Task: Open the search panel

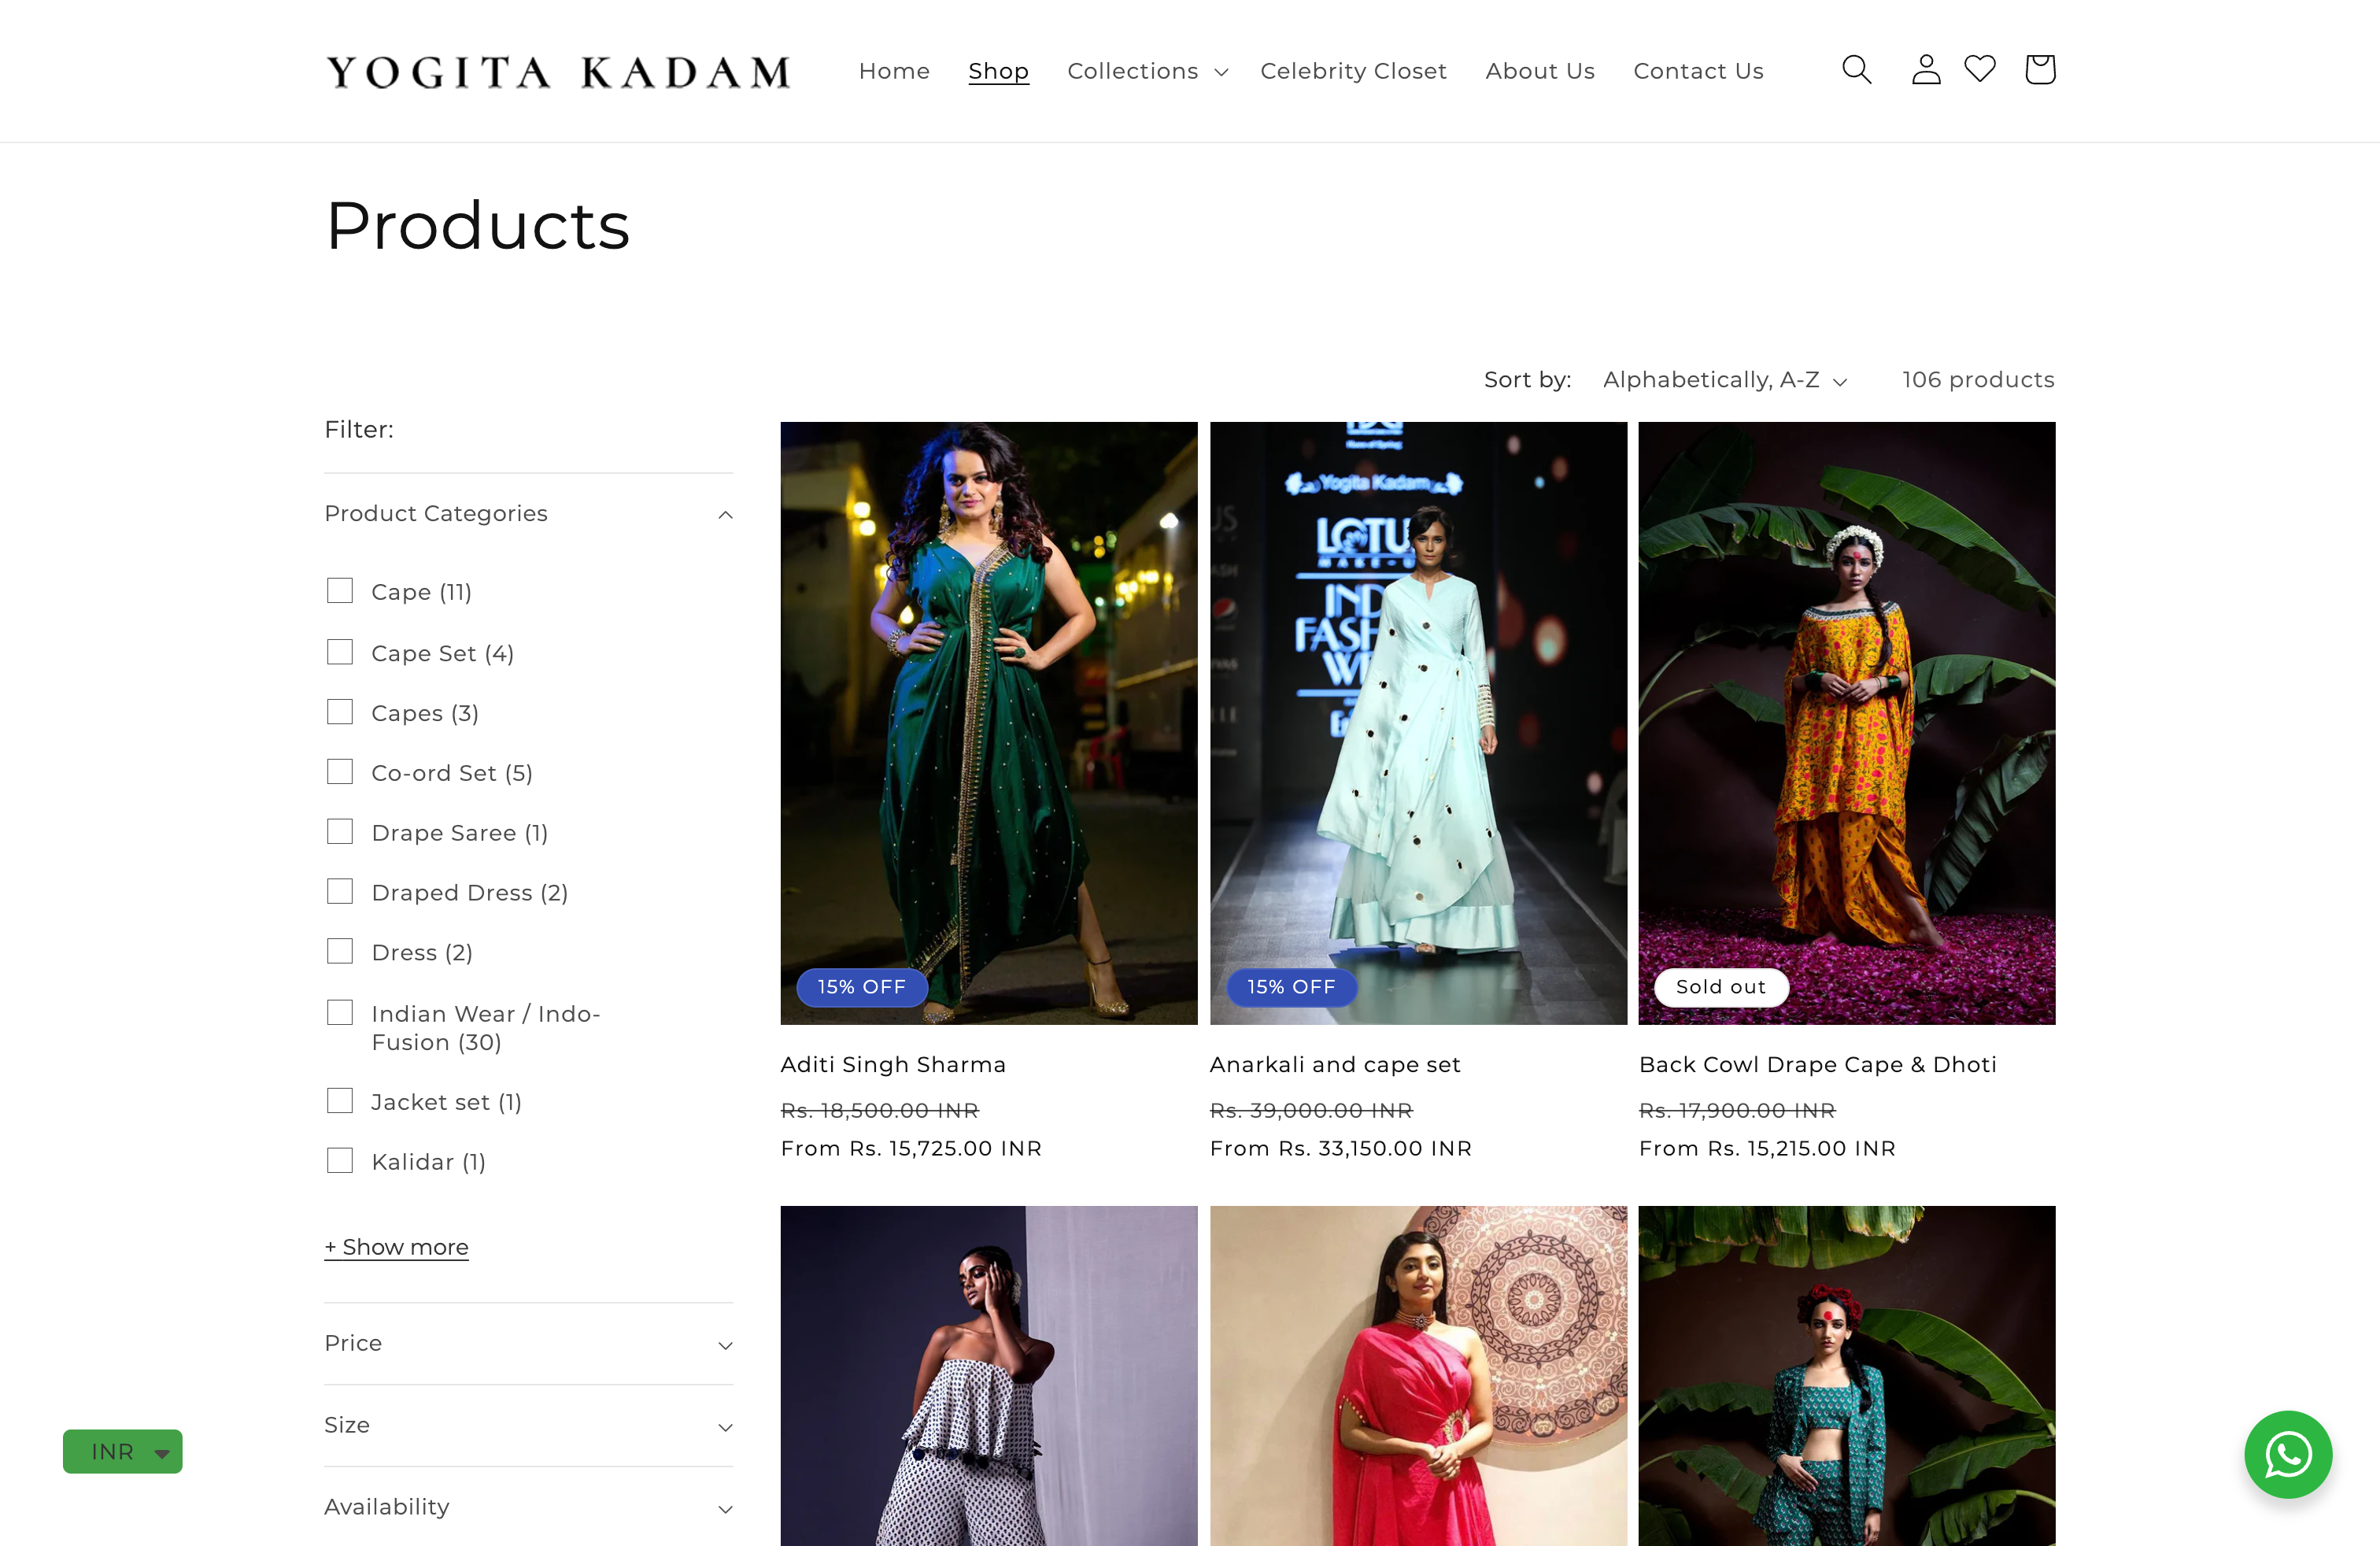Action: coord(1856,70)
